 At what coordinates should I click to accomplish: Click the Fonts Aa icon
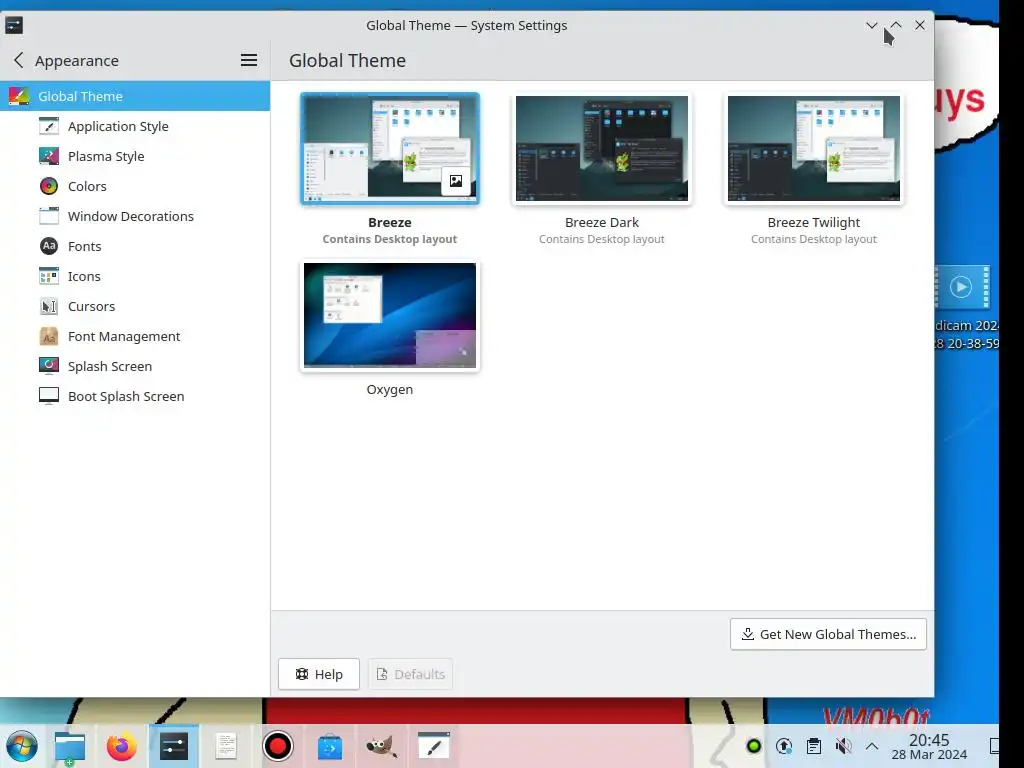(x=49, y=246)
